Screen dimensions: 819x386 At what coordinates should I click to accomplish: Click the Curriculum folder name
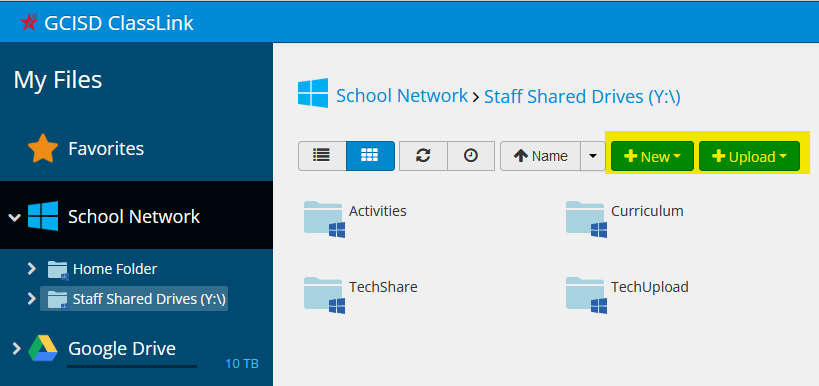[647, 211]
